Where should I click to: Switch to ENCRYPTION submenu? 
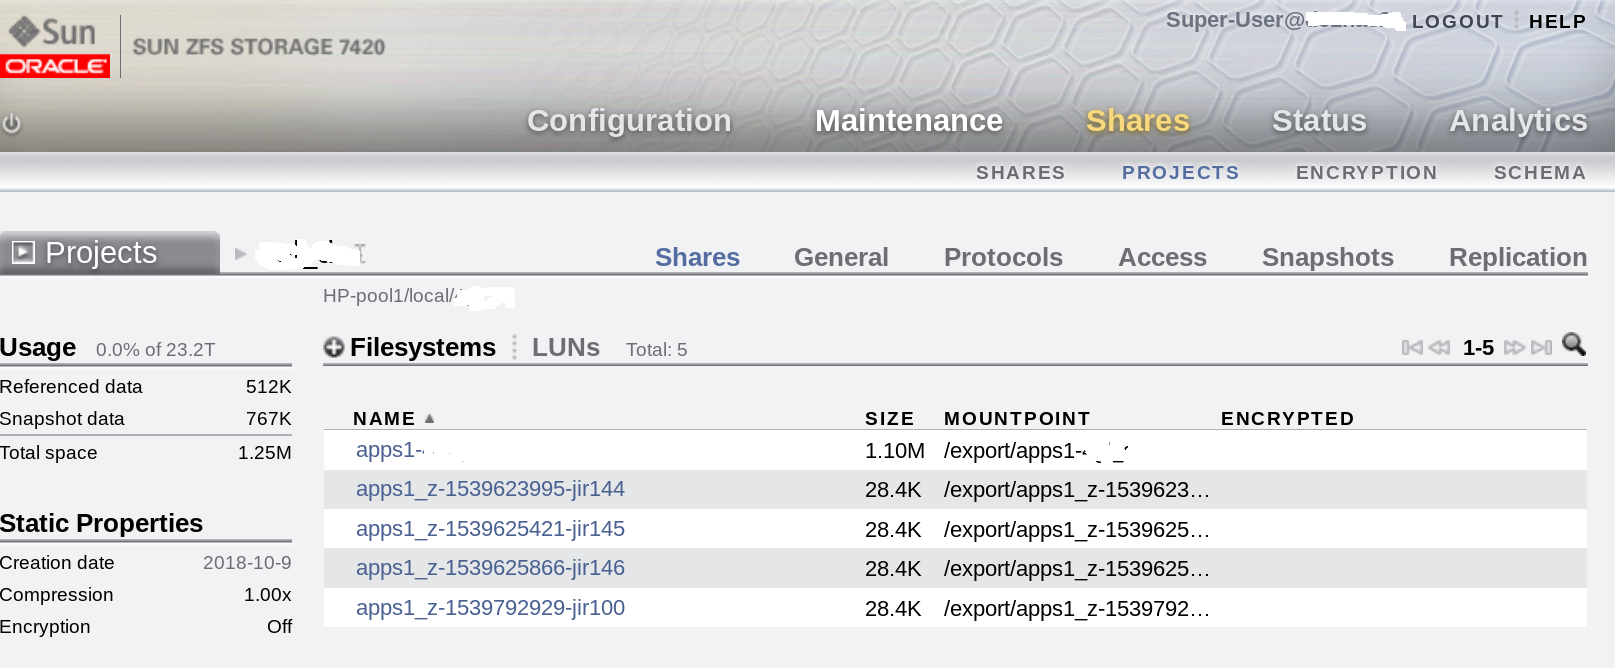pyautogui.click(x=1367, y=173)
